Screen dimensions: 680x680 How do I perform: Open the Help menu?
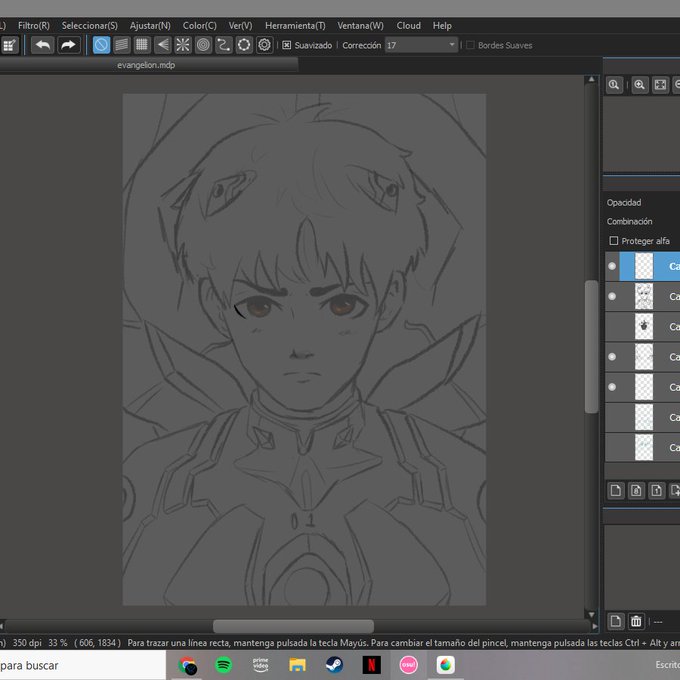[x=442, y=26]
